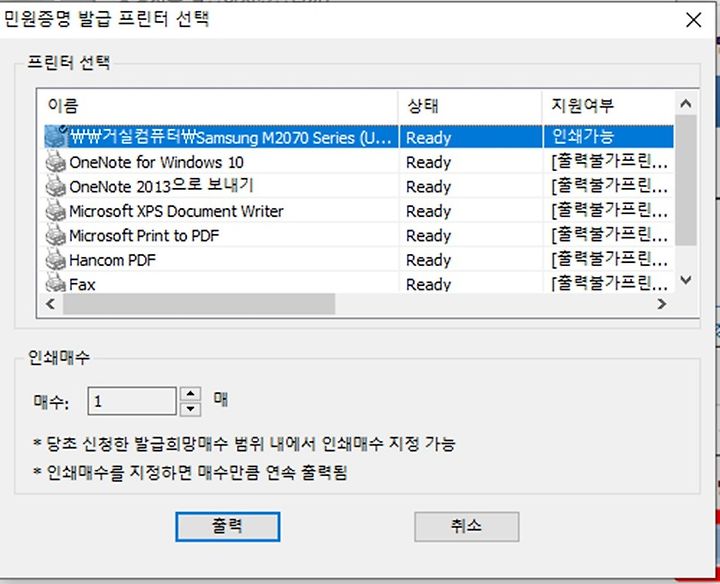Click Ready status of Hancom PDF
The image size is (720, 584).
pos(428,260)
